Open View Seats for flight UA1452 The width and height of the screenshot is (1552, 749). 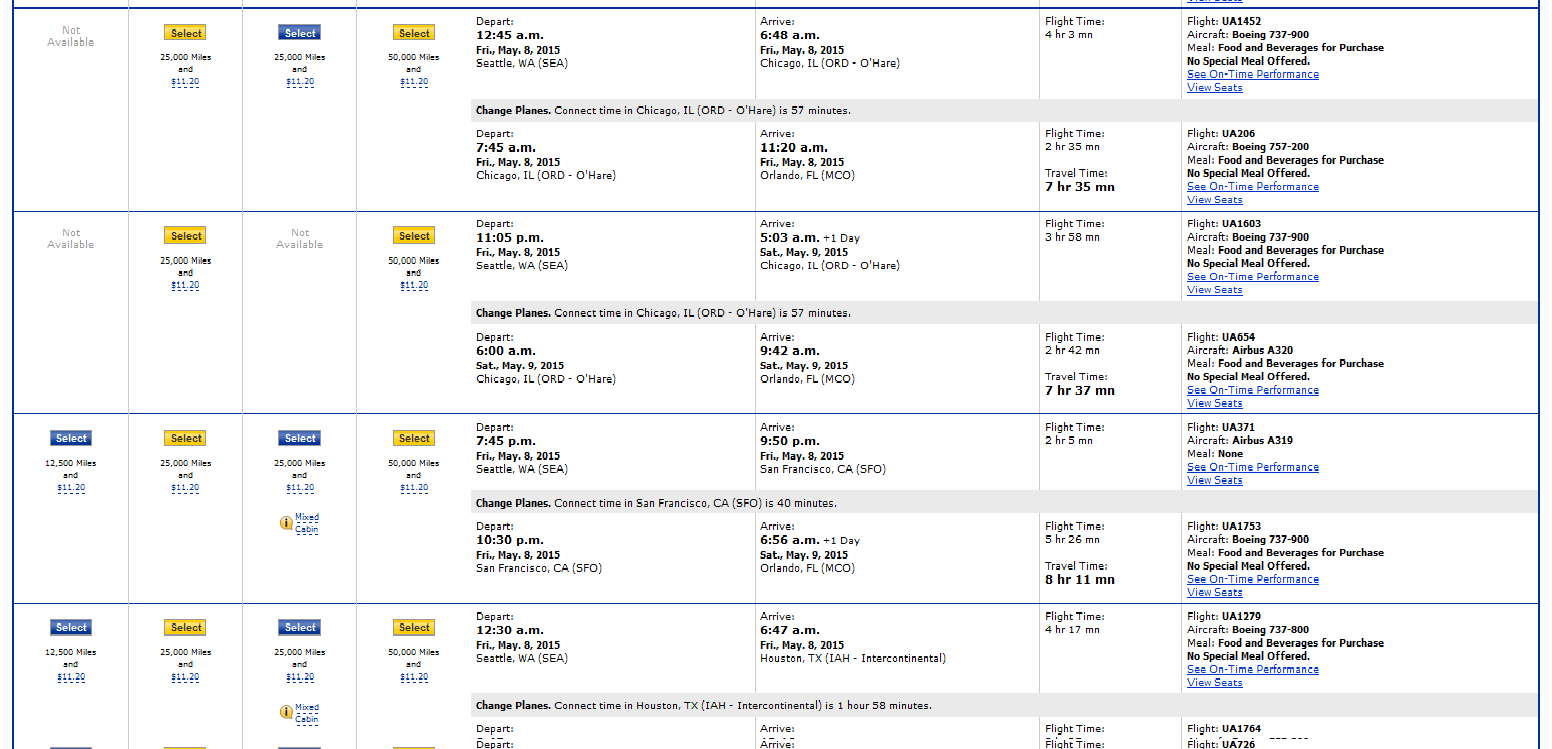click(x=1214, y=88)
